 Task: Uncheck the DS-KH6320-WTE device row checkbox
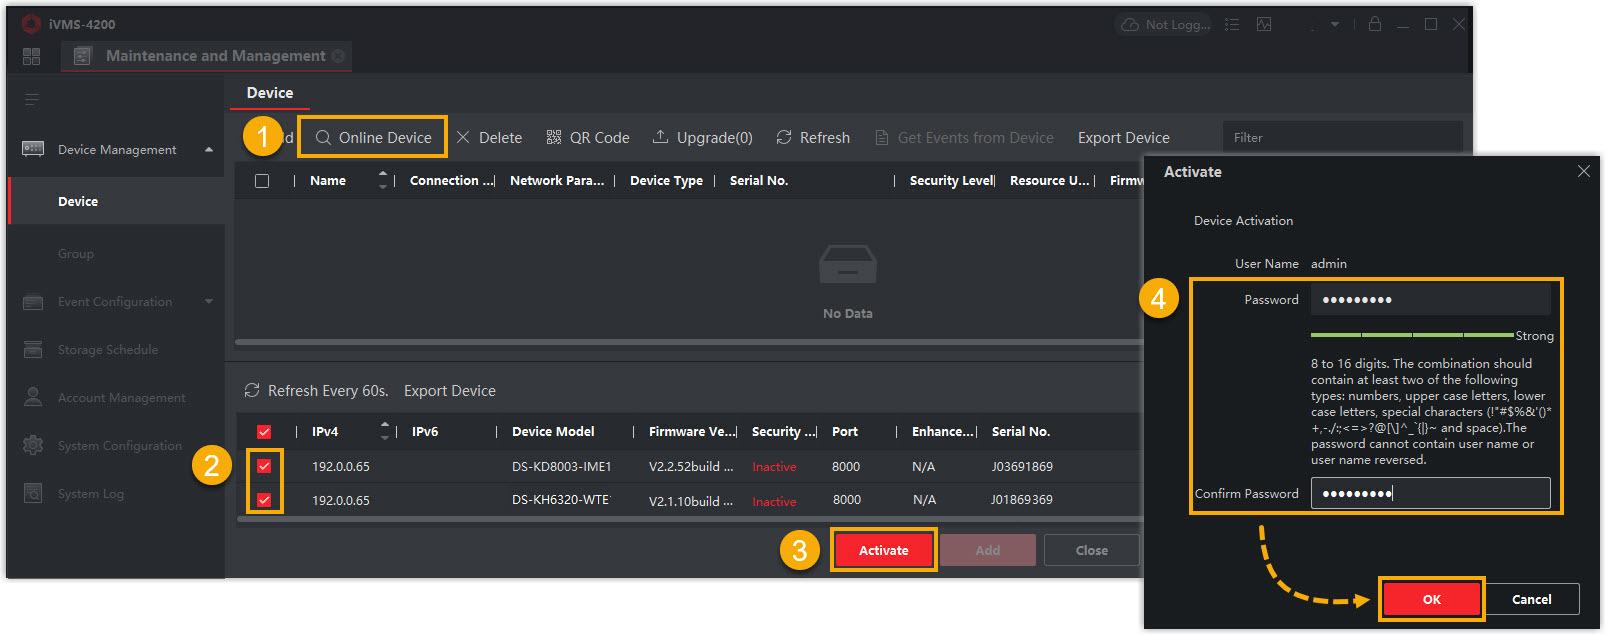coord(264,500)
